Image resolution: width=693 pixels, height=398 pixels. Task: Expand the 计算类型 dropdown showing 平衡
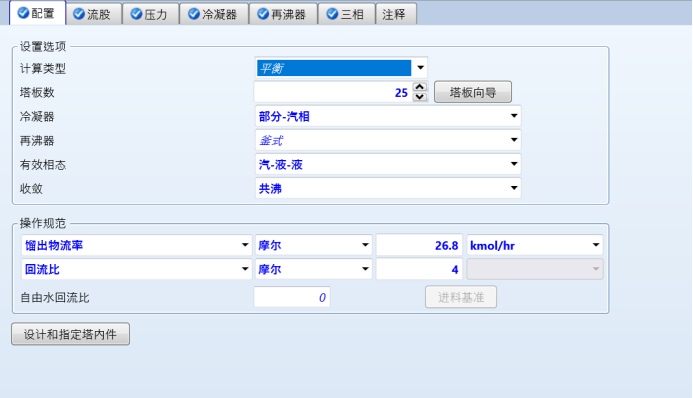(420, 68)
